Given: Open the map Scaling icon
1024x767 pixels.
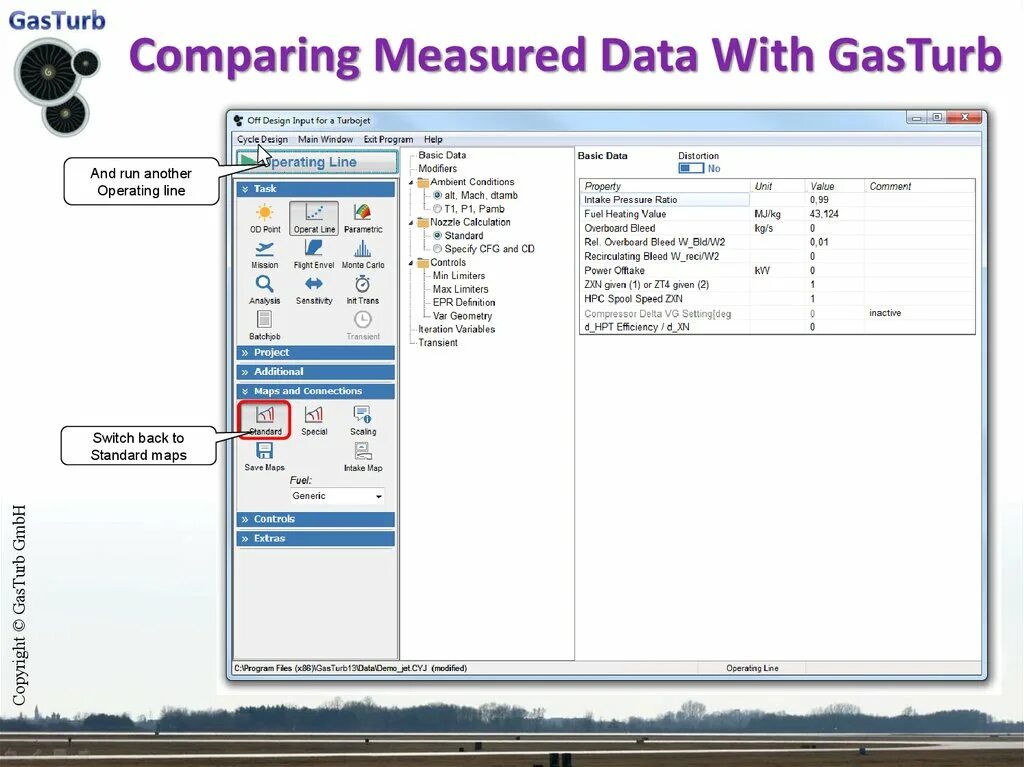Looking at the screenshot, I should (x=362, y=420).
